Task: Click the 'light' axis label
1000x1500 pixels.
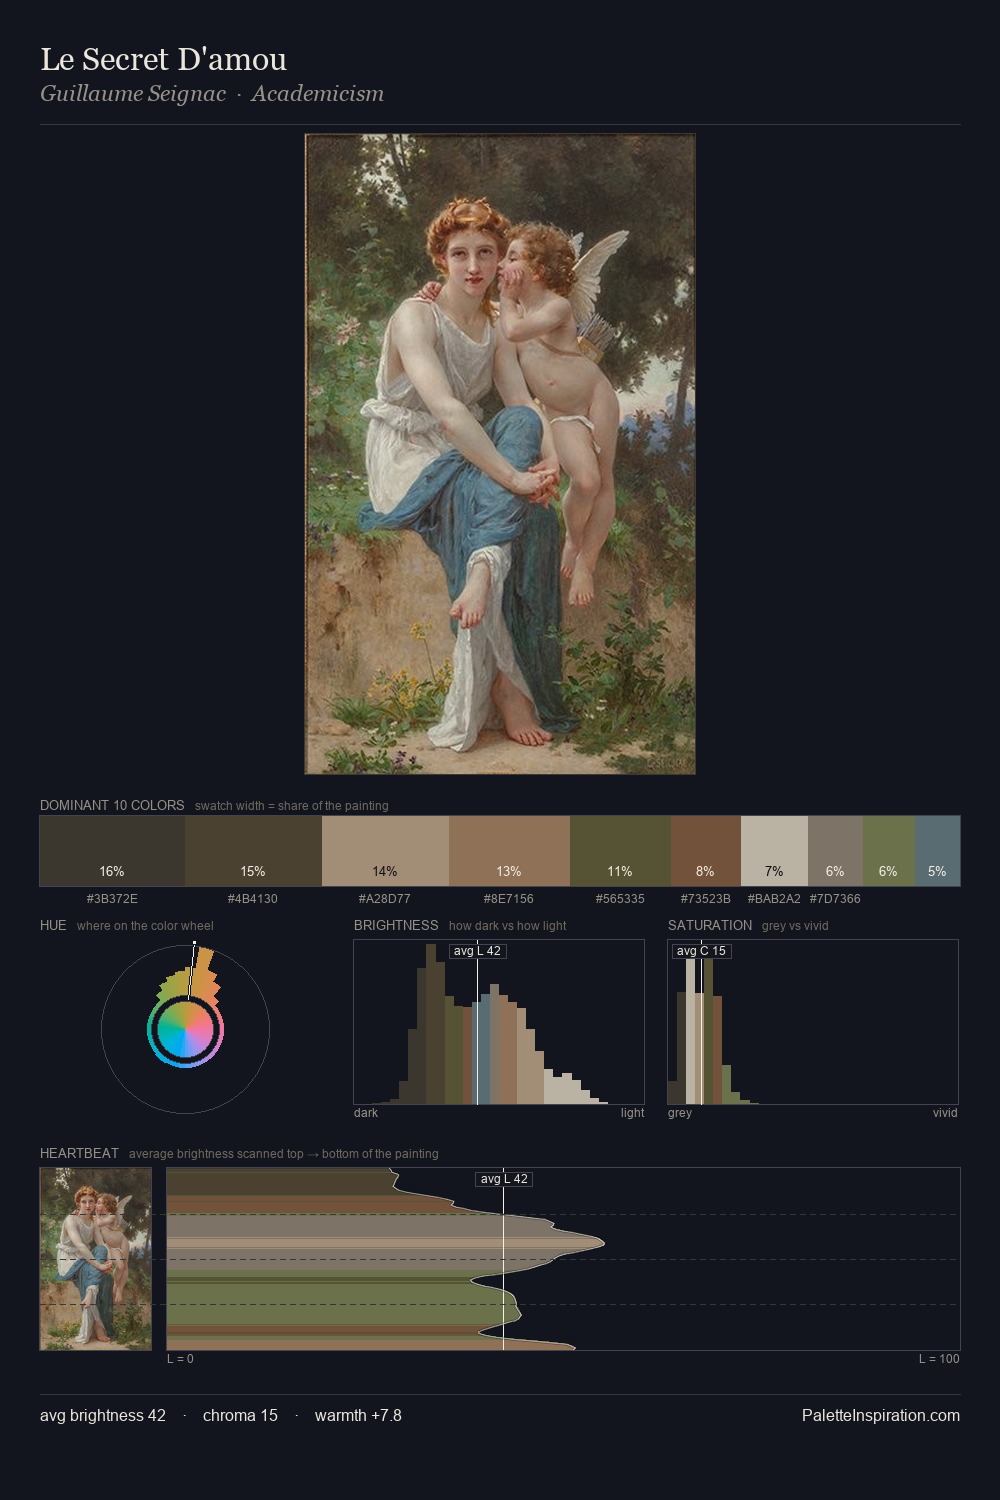Action: pyautogui.click(x=632, y=1113)
